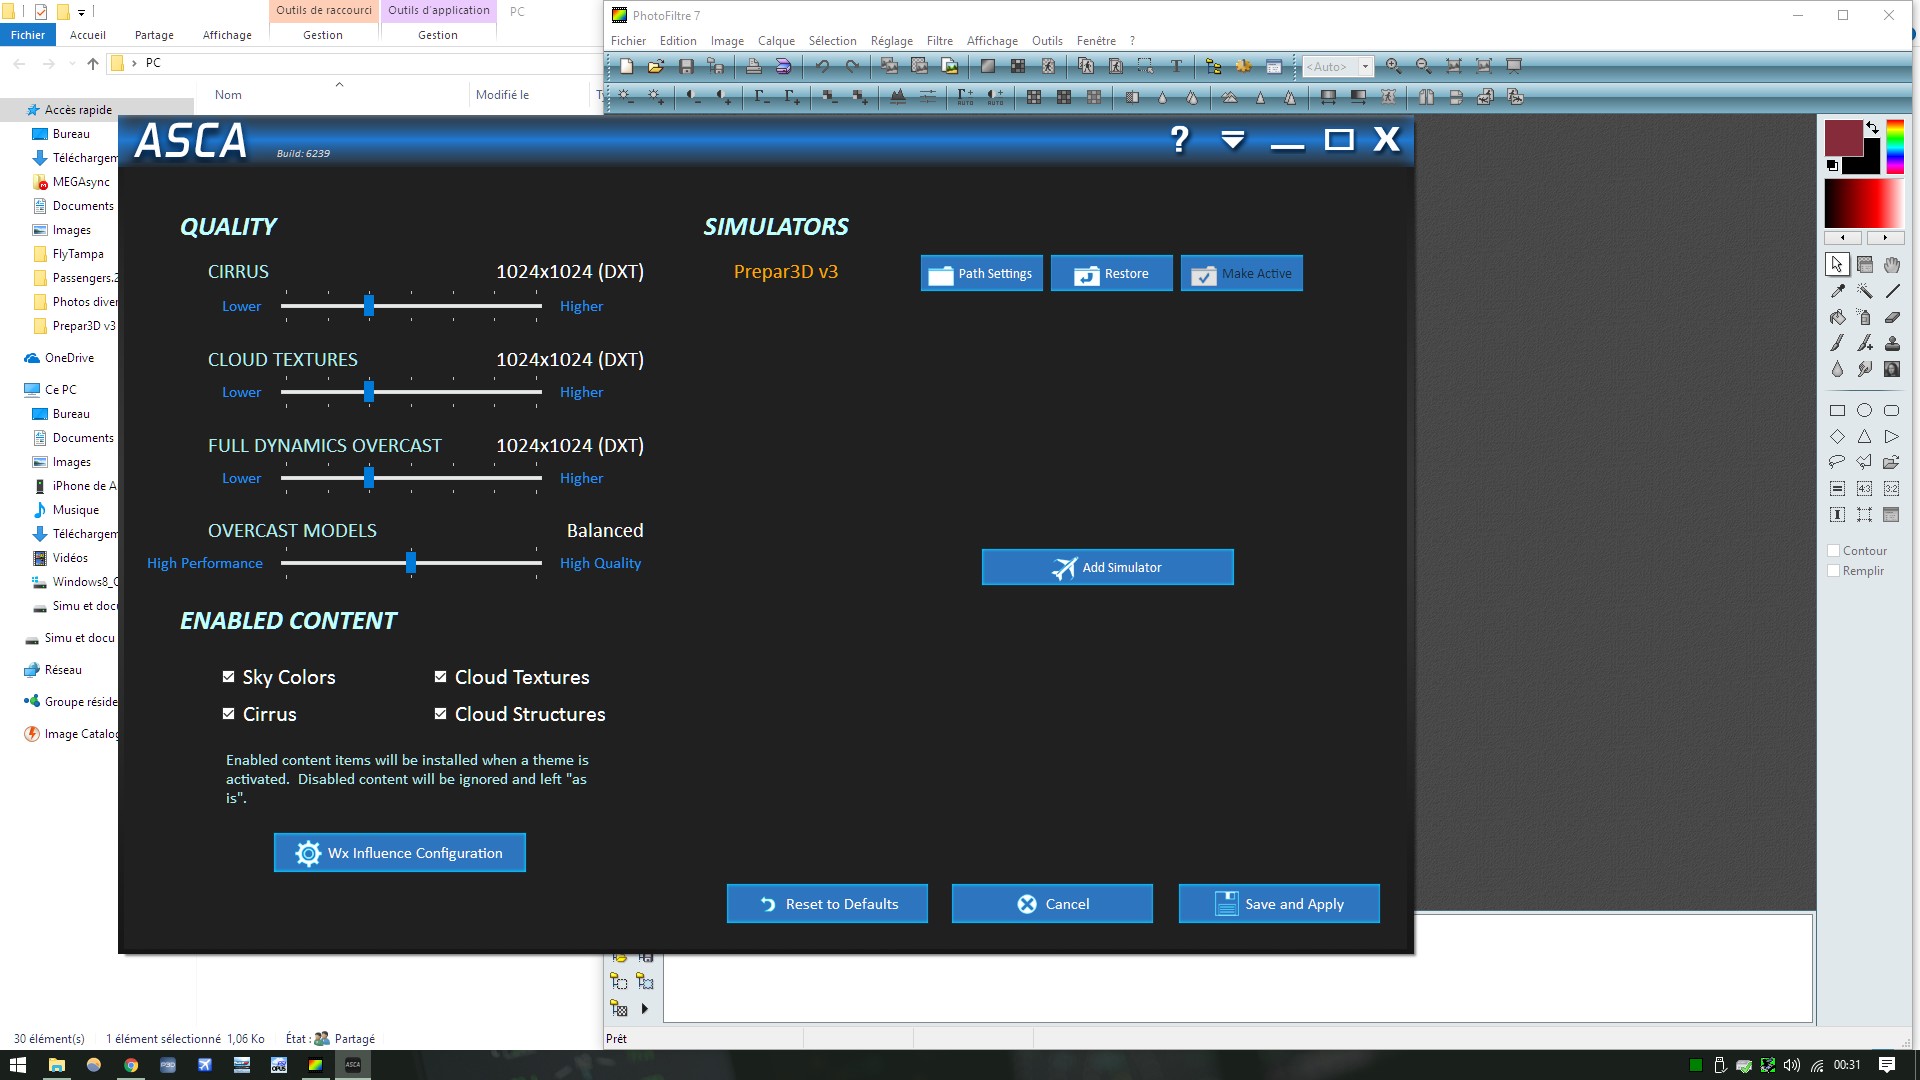Click the Redo arrow in PhotoFiltre toolbar
This screenshot has width=1920, height=1080.
[x=852, y=66]
